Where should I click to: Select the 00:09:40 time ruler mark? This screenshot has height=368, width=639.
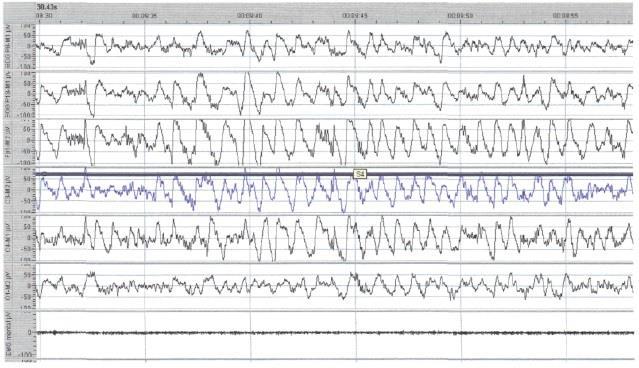coord(249,15)
